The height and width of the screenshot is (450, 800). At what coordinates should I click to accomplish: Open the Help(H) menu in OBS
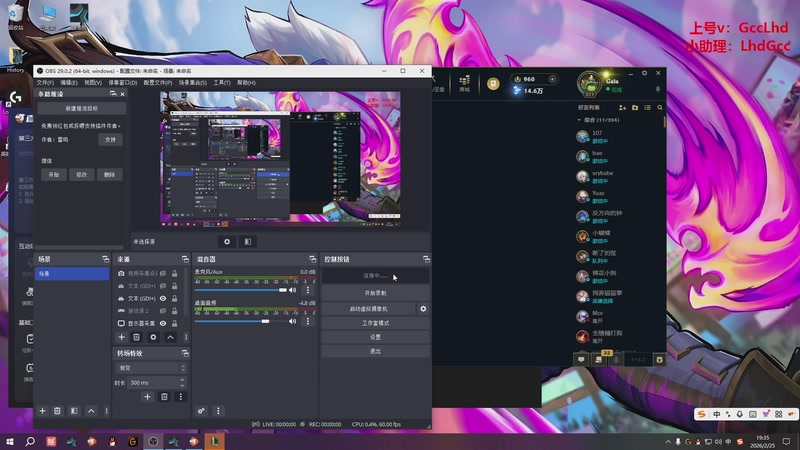(x=246, y=83)
